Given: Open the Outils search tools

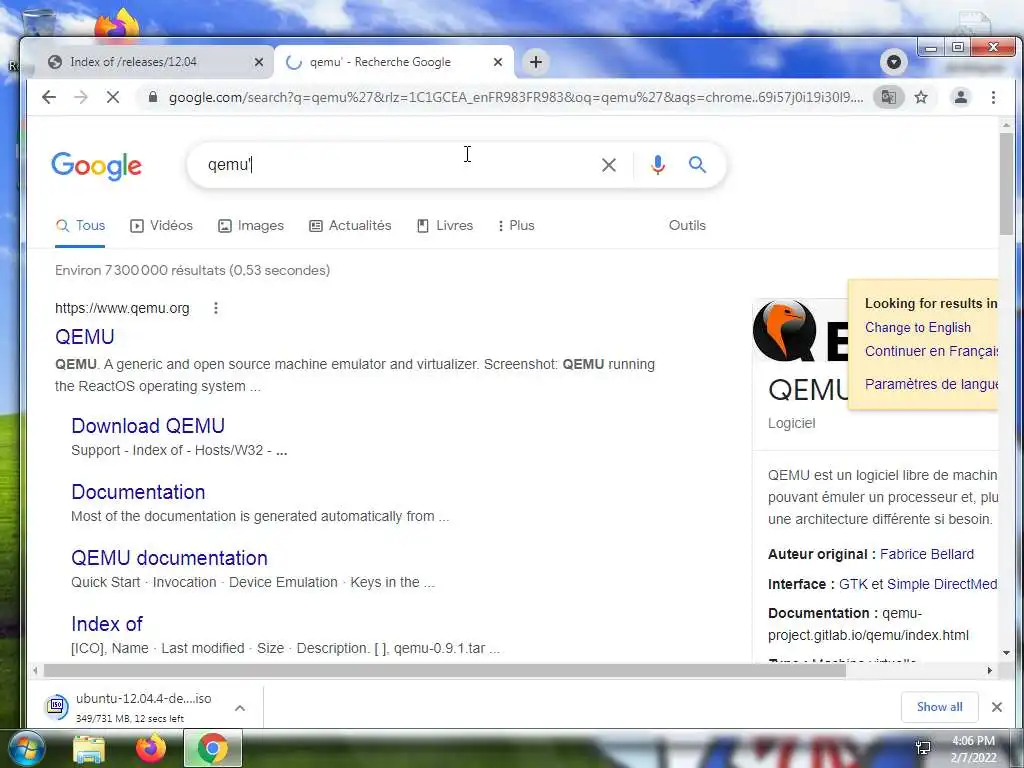Looking at the screenshot, I should (687, 225).
